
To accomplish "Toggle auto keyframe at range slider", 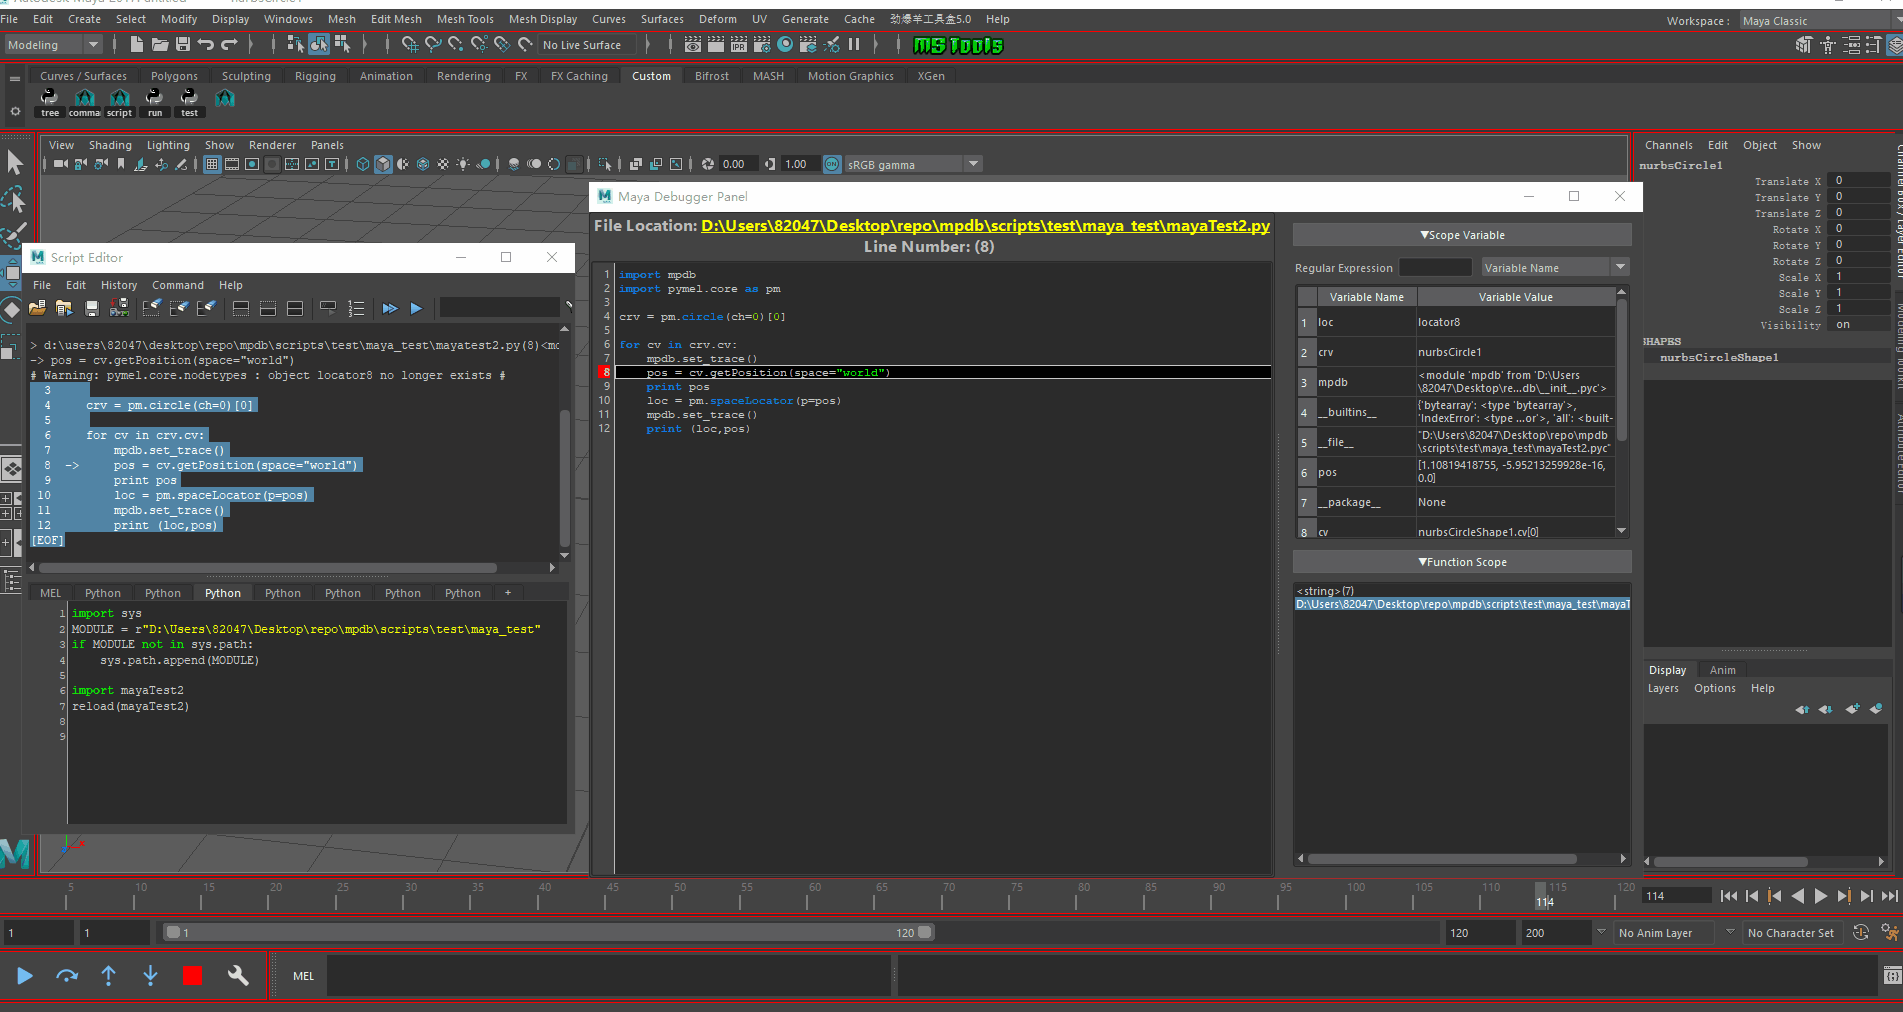I will (1860, 932).
